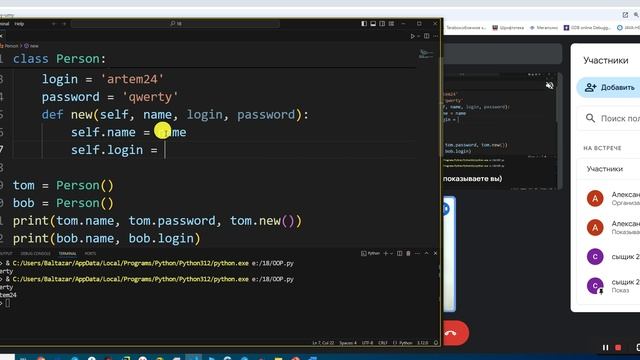Switch to the DEBUG CONSOLE tab
Image resolution: width=640 pixels, height=360 pixels.
(36, 253)
